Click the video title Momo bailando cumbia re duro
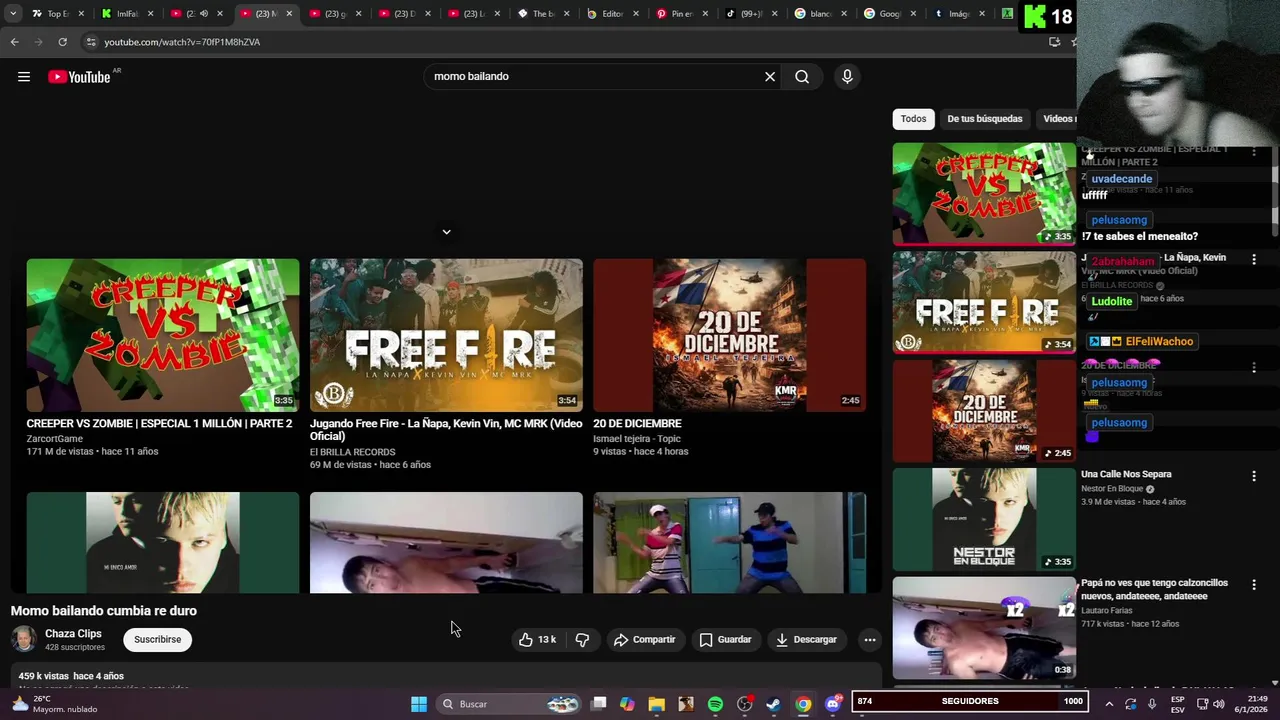This screenshot has width=1280, height=720. pyautogui.click(x=104, y=611)
